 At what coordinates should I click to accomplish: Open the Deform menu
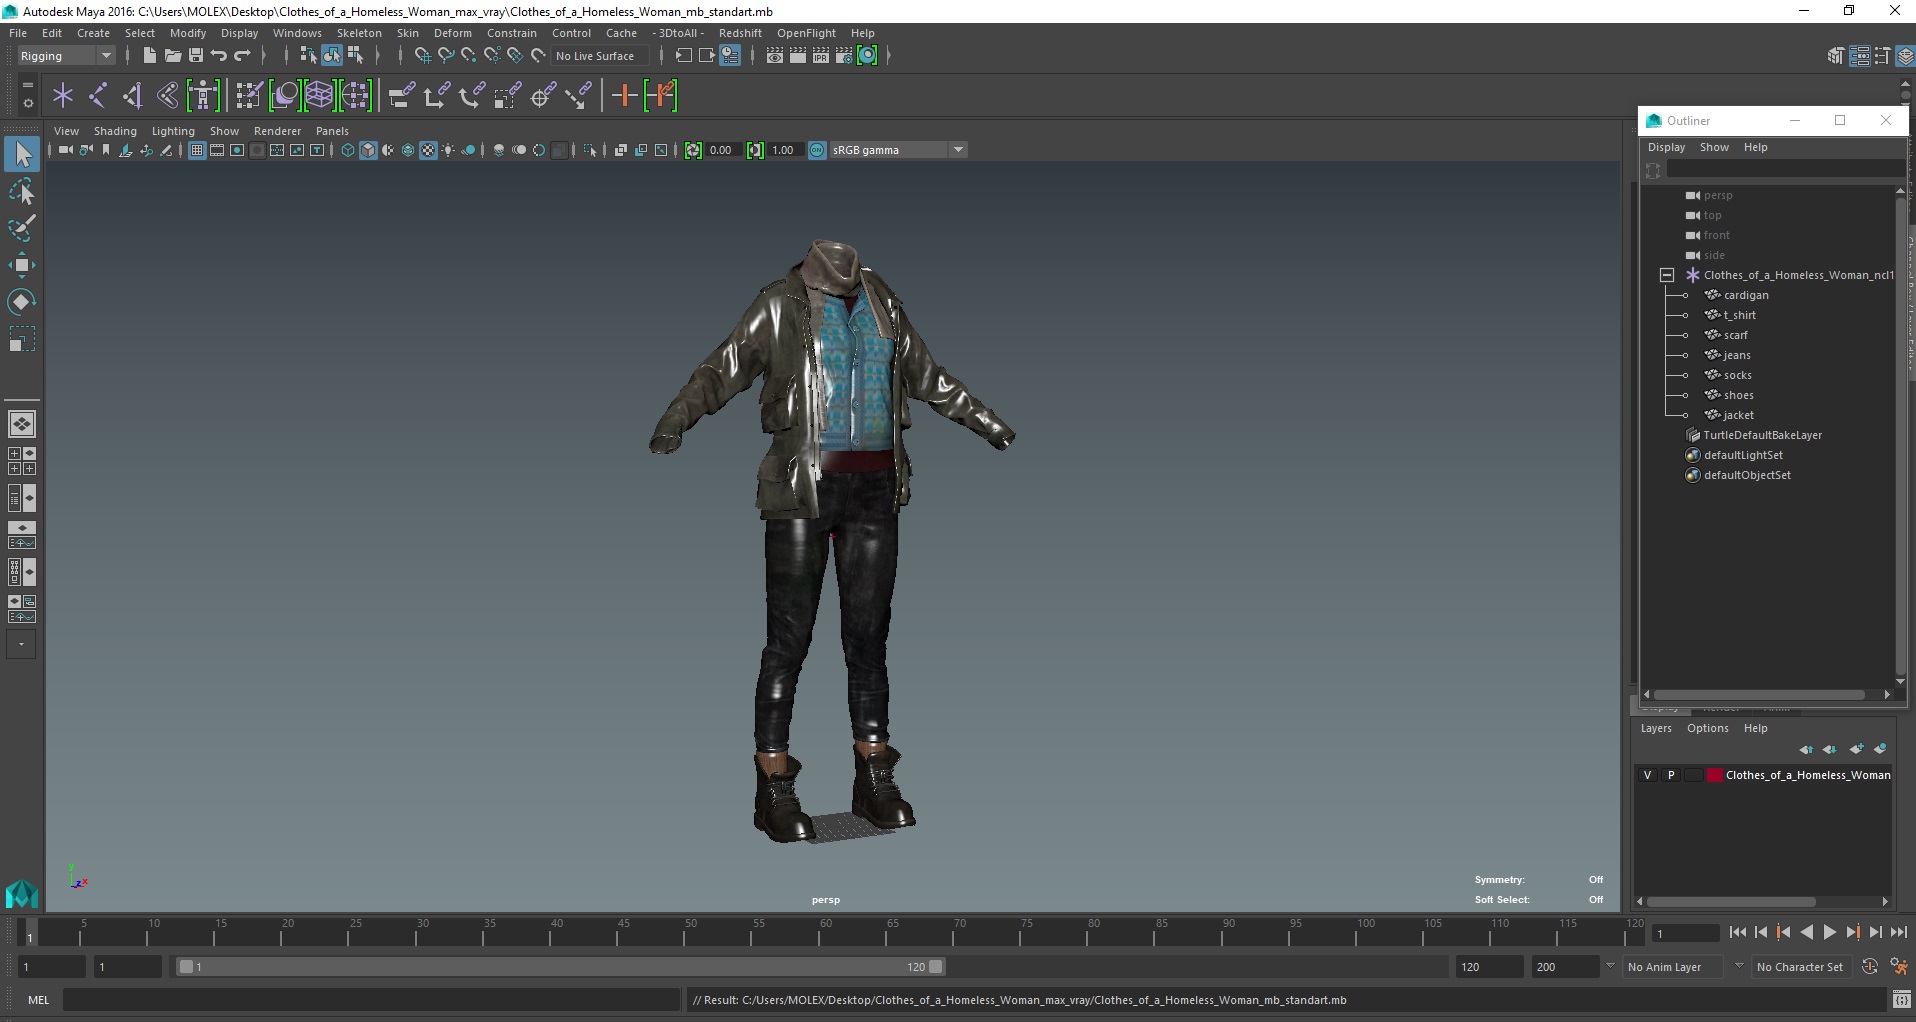click(452, 33)
